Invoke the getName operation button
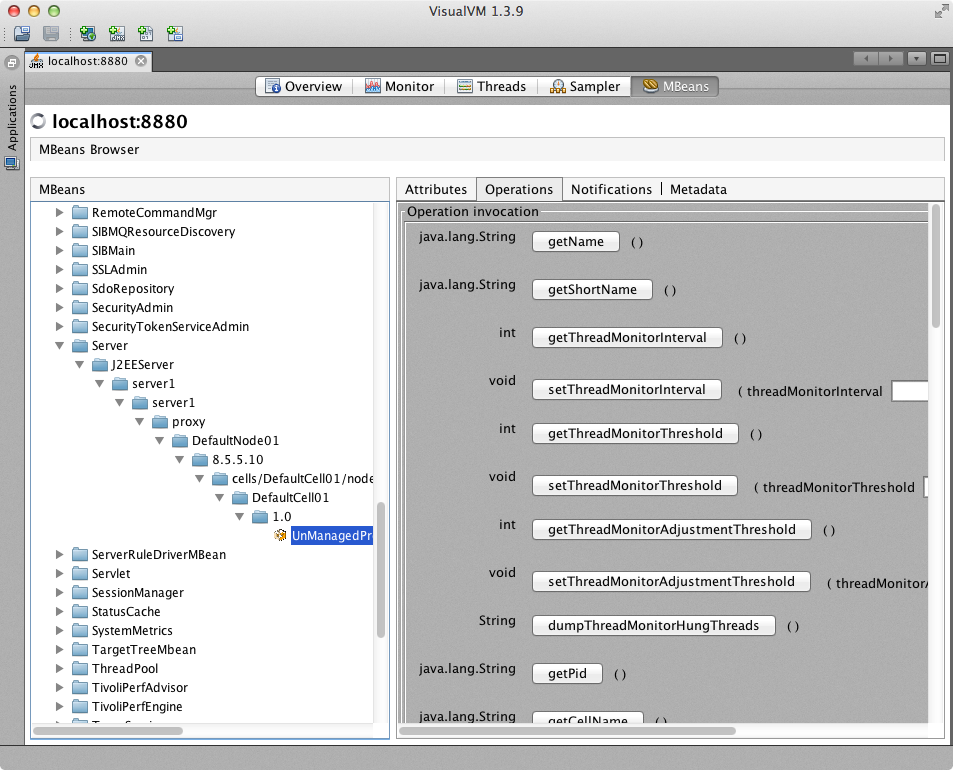The width and height of the screenshot is (953, 770). click(576, 241)
